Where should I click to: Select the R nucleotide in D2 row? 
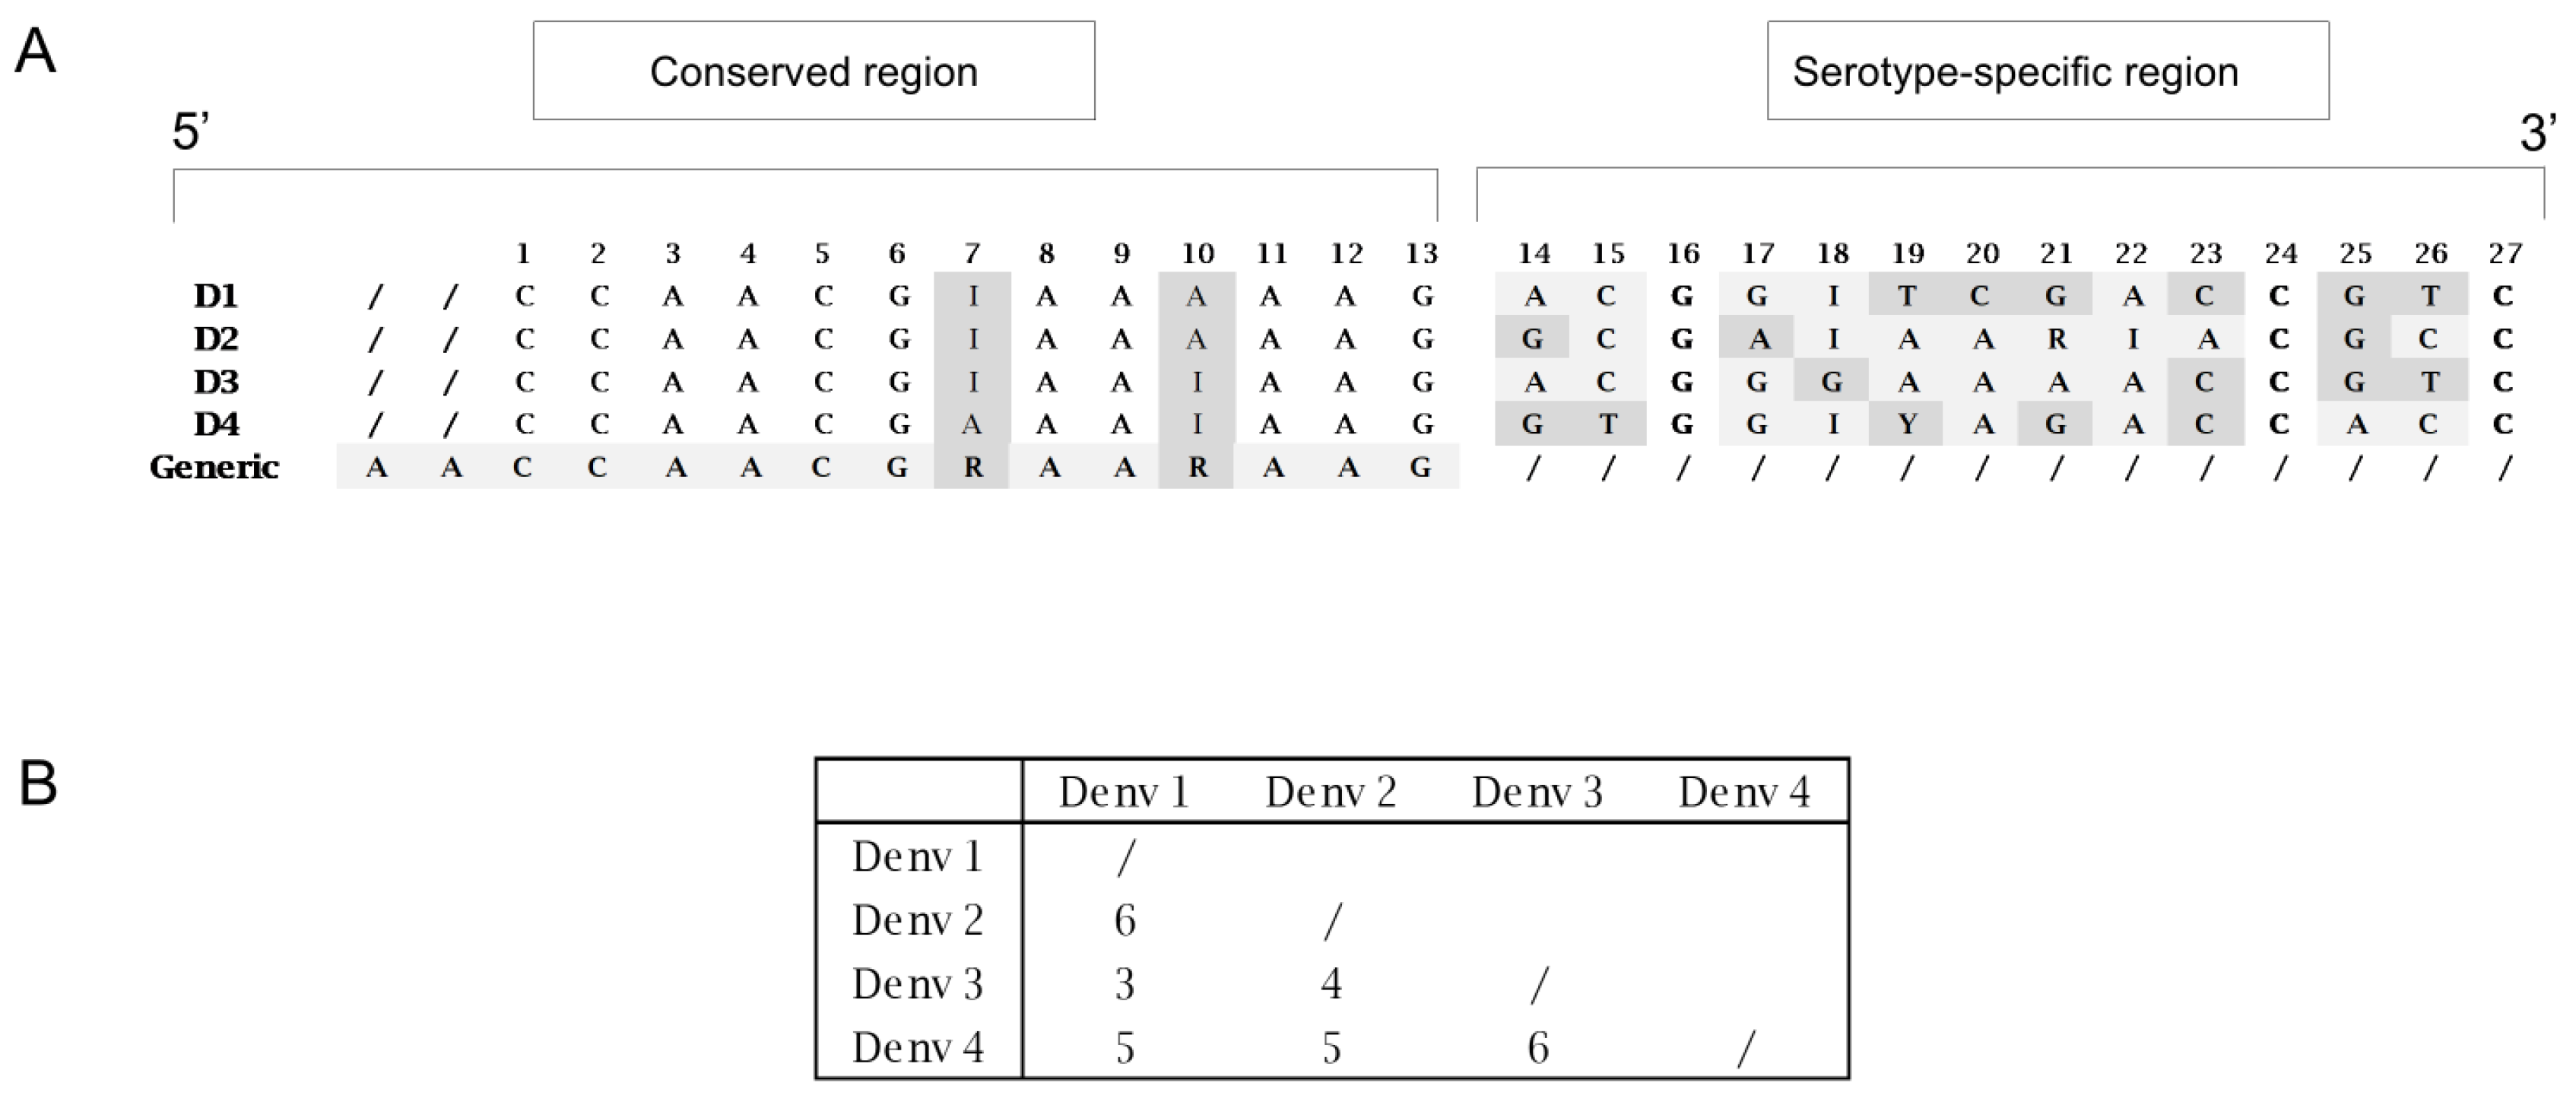pos(2057,339)
